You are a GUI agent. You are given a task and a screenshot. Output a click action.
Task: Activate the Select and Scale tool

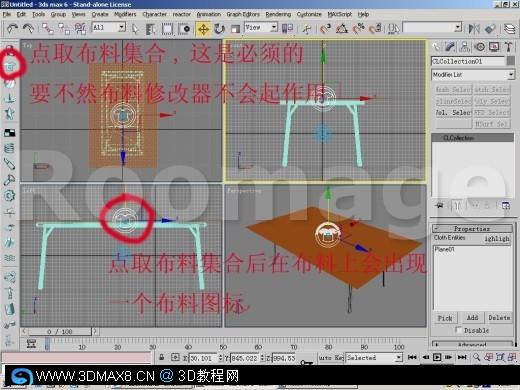(235, 29)
